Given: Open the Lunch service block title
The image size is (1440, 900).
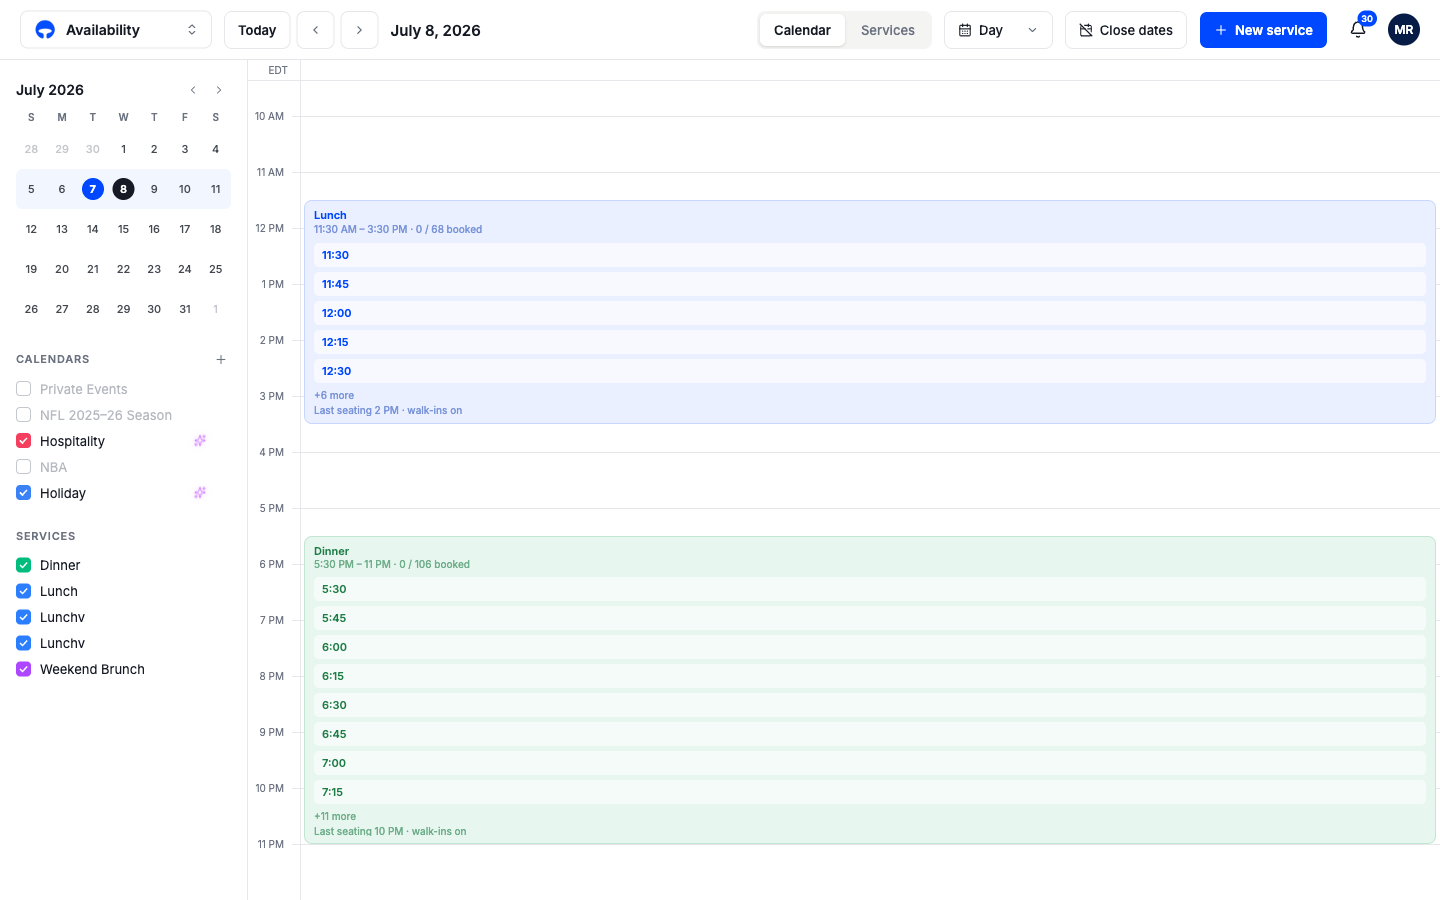Looking at the screenshot, I should [x=330, y=215].
